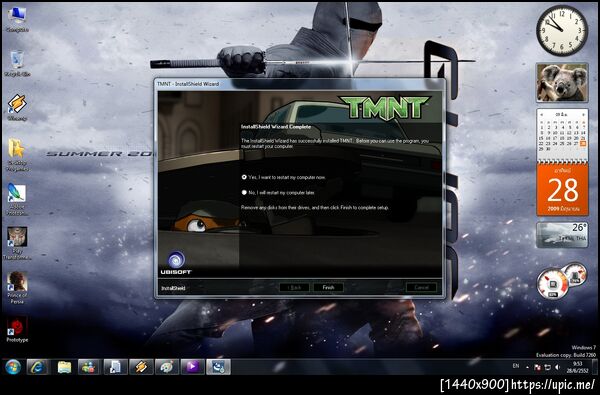Click the TMNT logo in the installer
The width and height of the screenshot is (600, 395).
385,108
